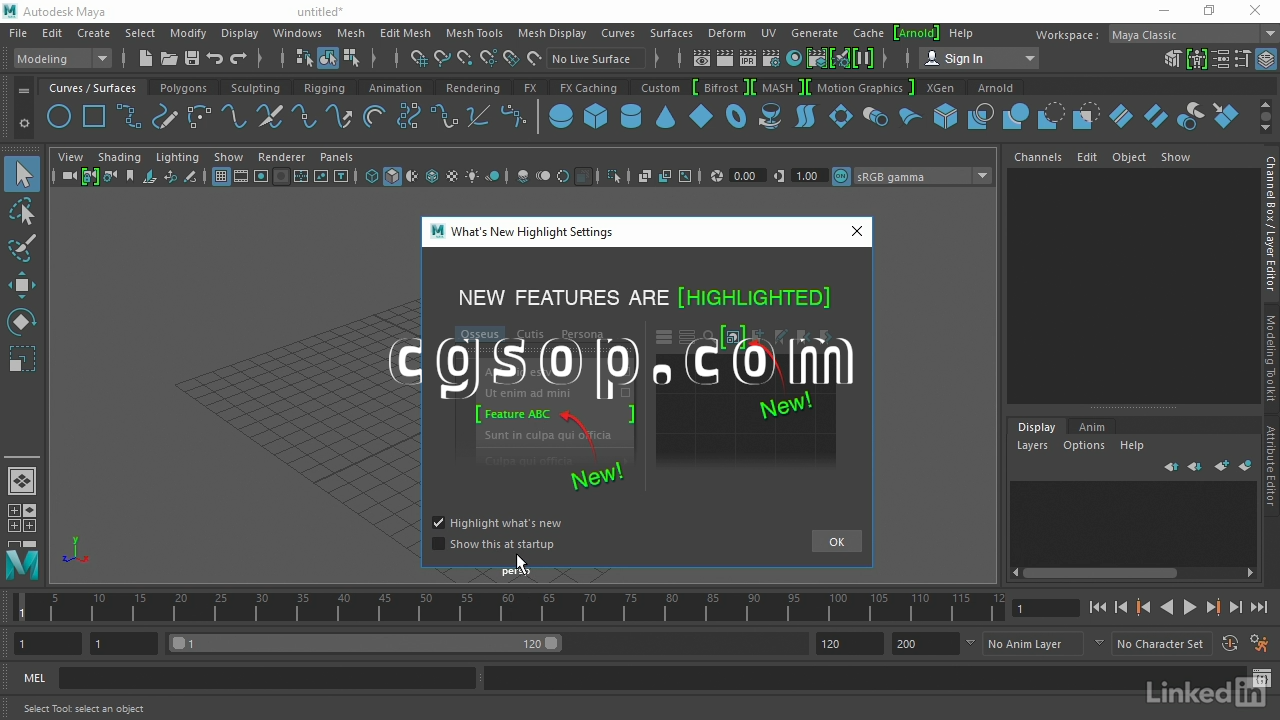1280x720 pixels.
Task: Switch to the Polygons shelf tab
Action: (x=183, y=88)
